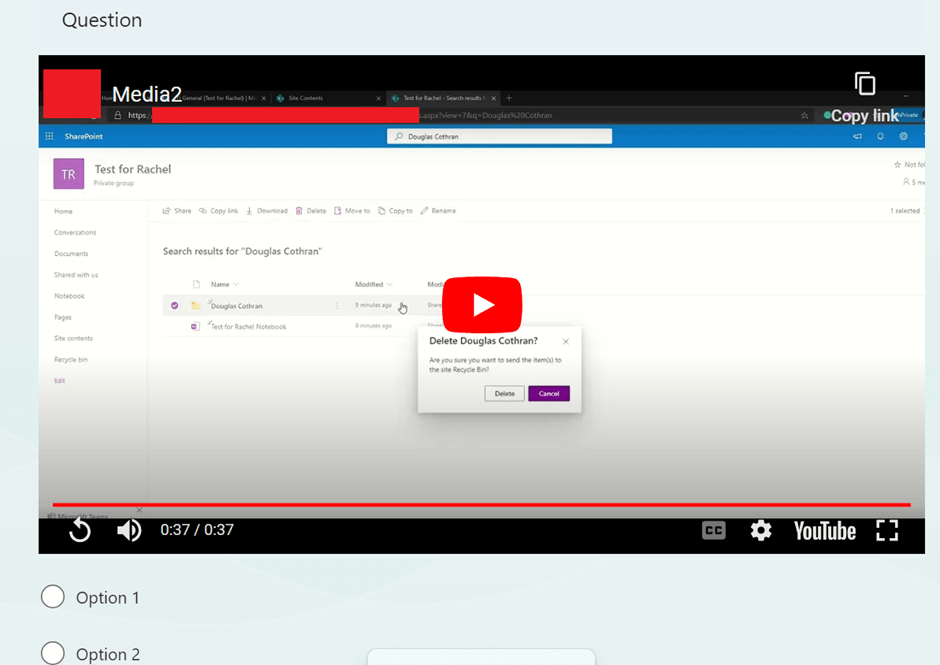Image resolution: width=940 pixels, height=665 pixels.
Task: Click the red video progress bar
Action: (x=481, y=505)
